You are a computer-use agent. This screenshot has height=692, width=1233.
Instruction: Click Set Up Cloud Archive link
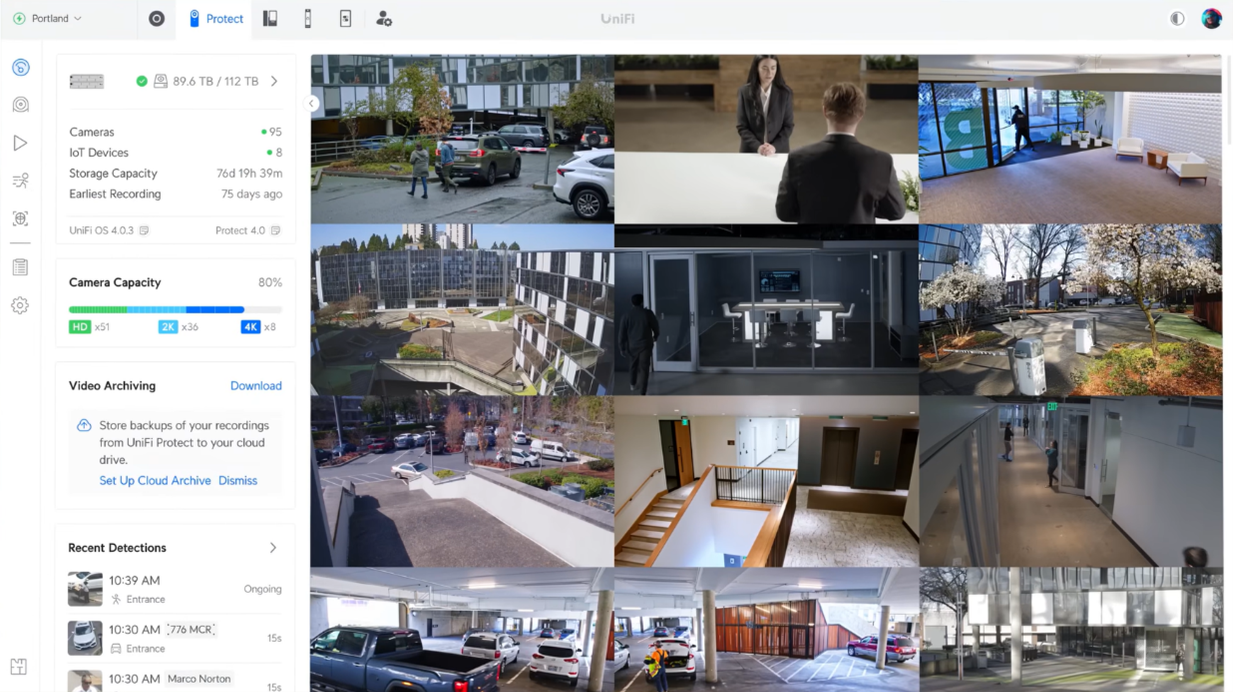pyautogui.click(x=155, y=481)
